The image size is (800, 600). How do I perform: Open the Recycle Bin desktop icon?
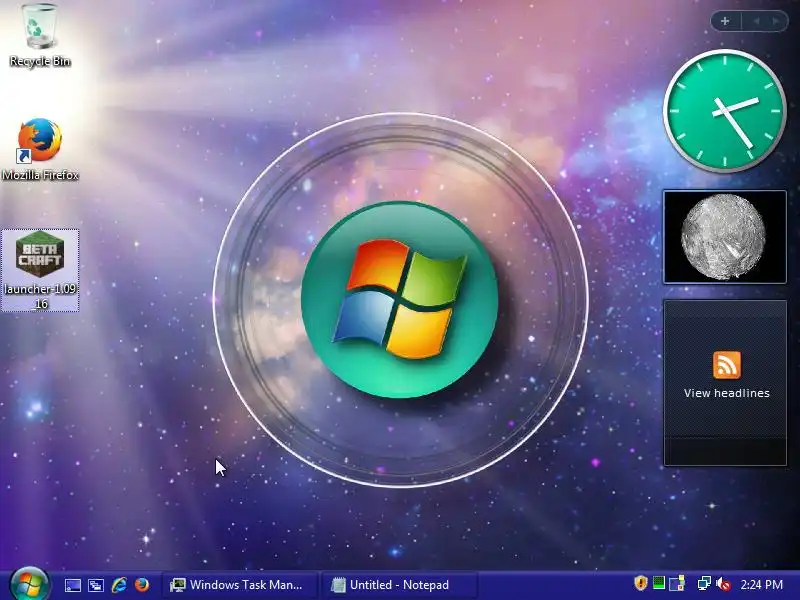(x=39, y=36)
